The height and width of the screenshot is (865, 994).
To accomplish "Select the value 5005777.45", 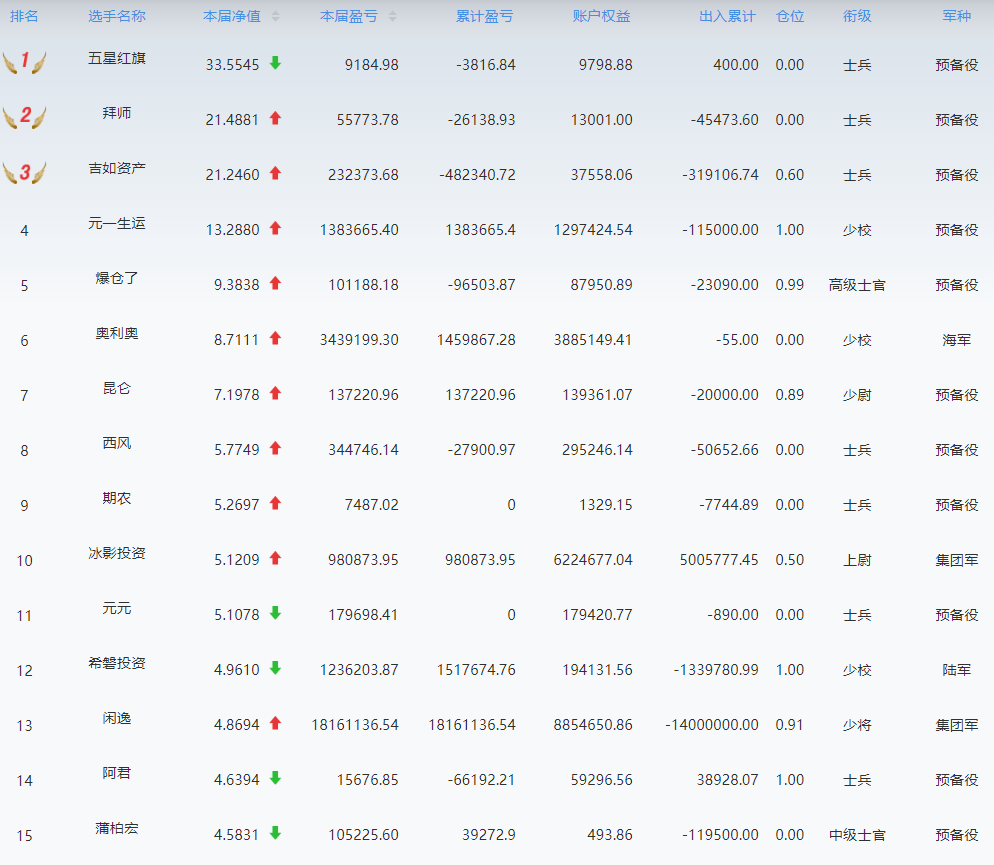I will (719, 560).
